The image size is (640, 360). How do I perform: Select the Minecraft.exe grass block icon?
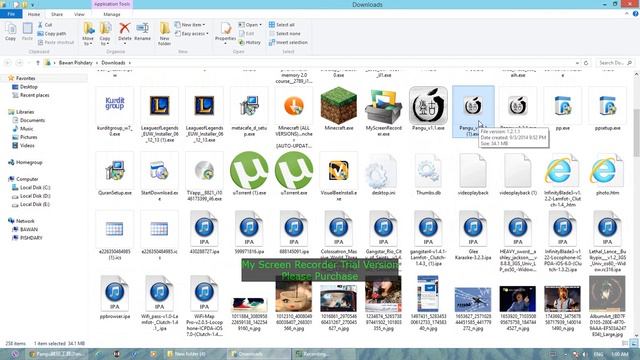click(x=338, y=106)
